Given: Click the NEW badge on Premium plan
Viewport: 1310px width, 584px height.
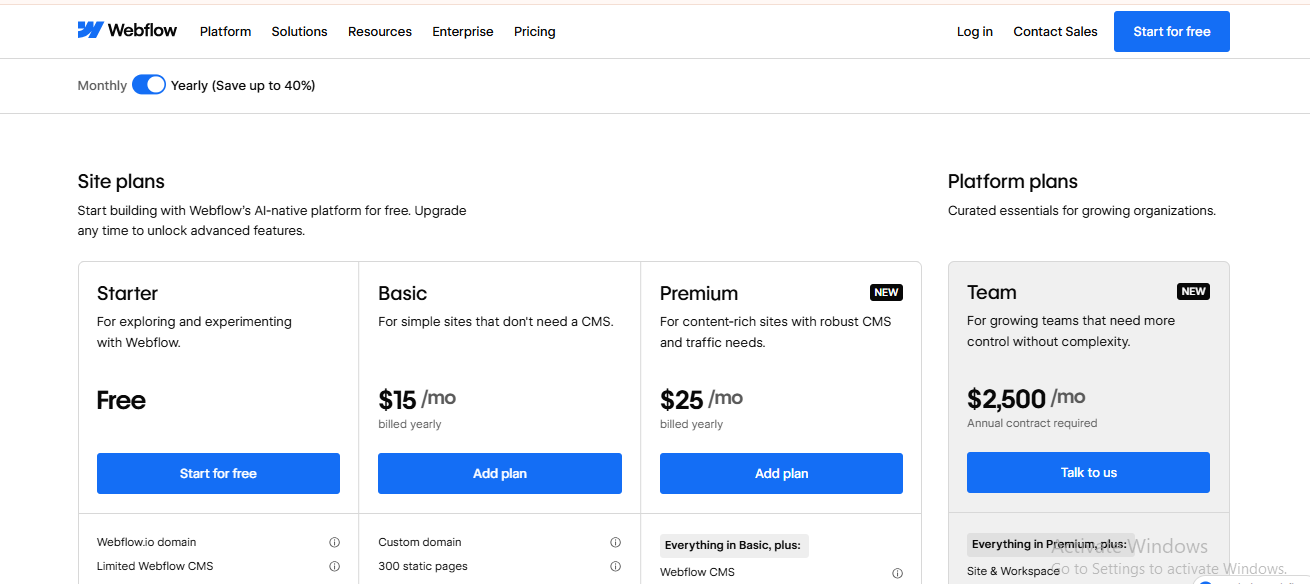Looking at the screenshot, I should (x=886, y=292).
